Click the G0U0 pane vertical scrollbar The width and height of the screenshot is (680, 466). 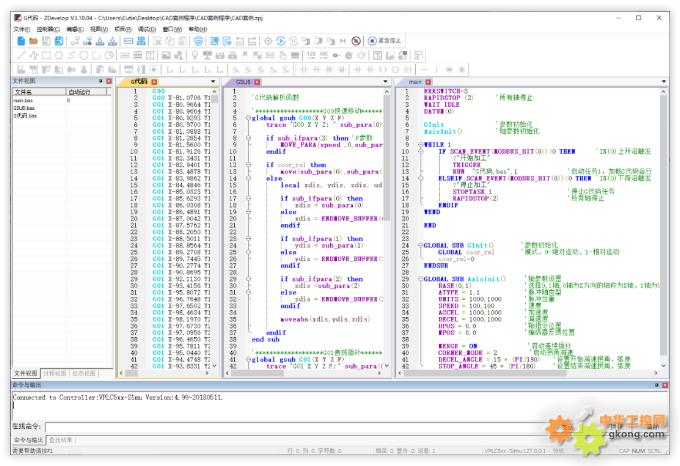[387, 228]
